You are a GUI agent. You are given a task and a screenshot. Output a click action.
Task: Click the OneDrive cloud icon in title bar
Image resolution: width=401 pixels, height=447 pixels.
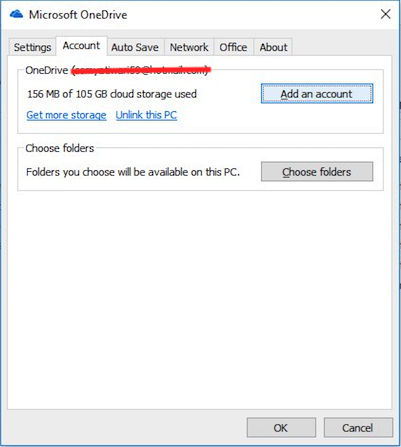click(16, 14)
